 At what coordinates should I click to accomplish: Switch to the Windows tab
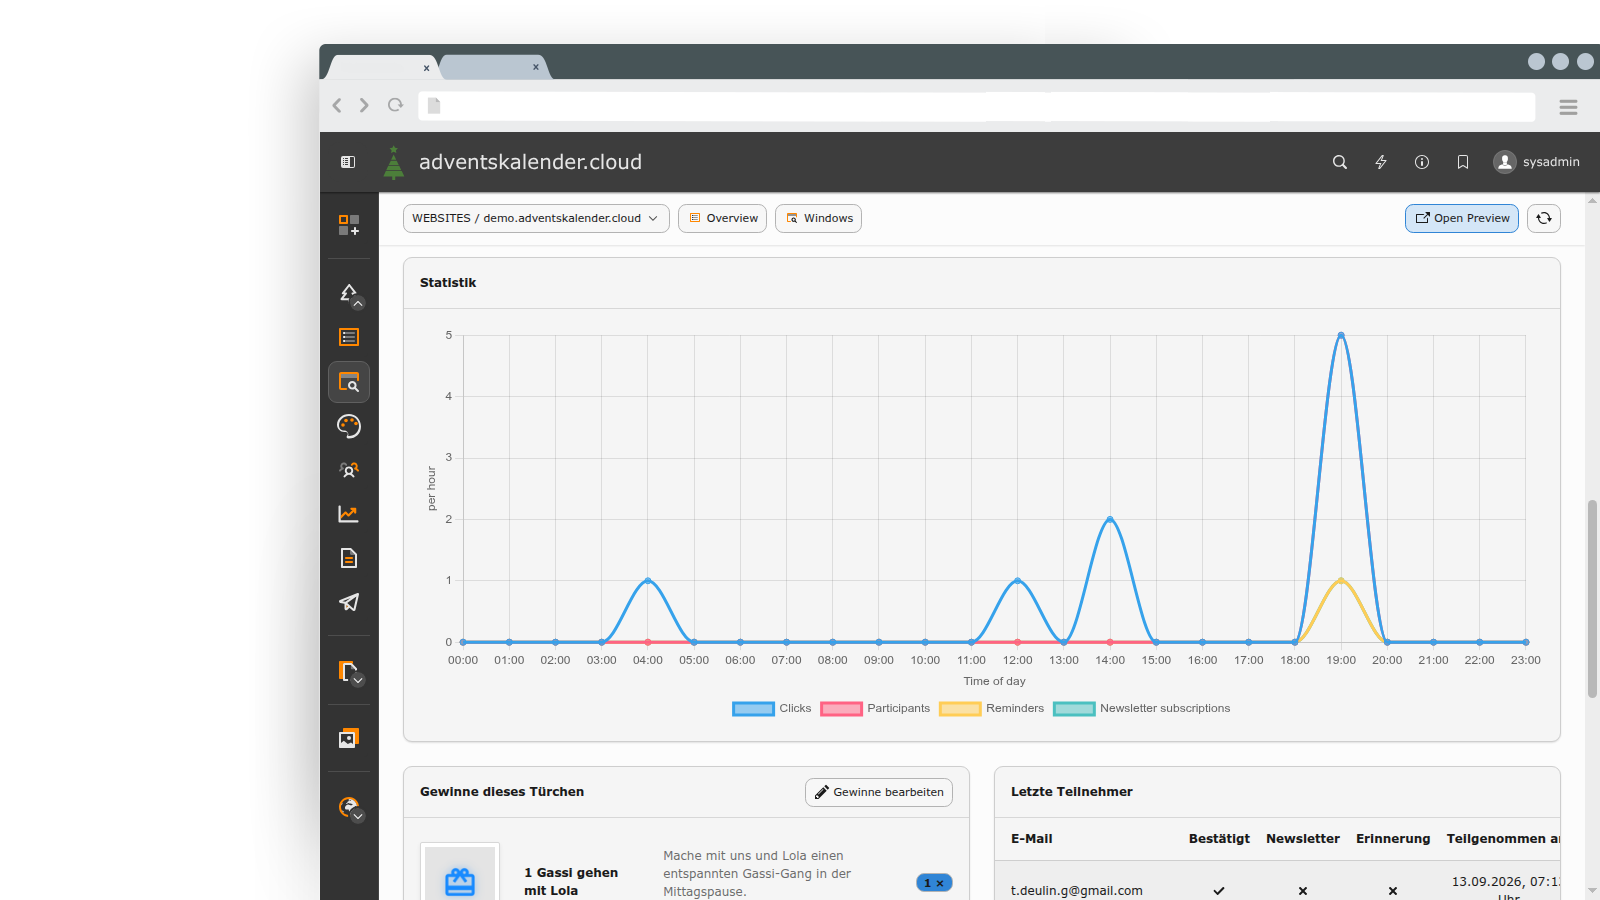coord(818,218)
